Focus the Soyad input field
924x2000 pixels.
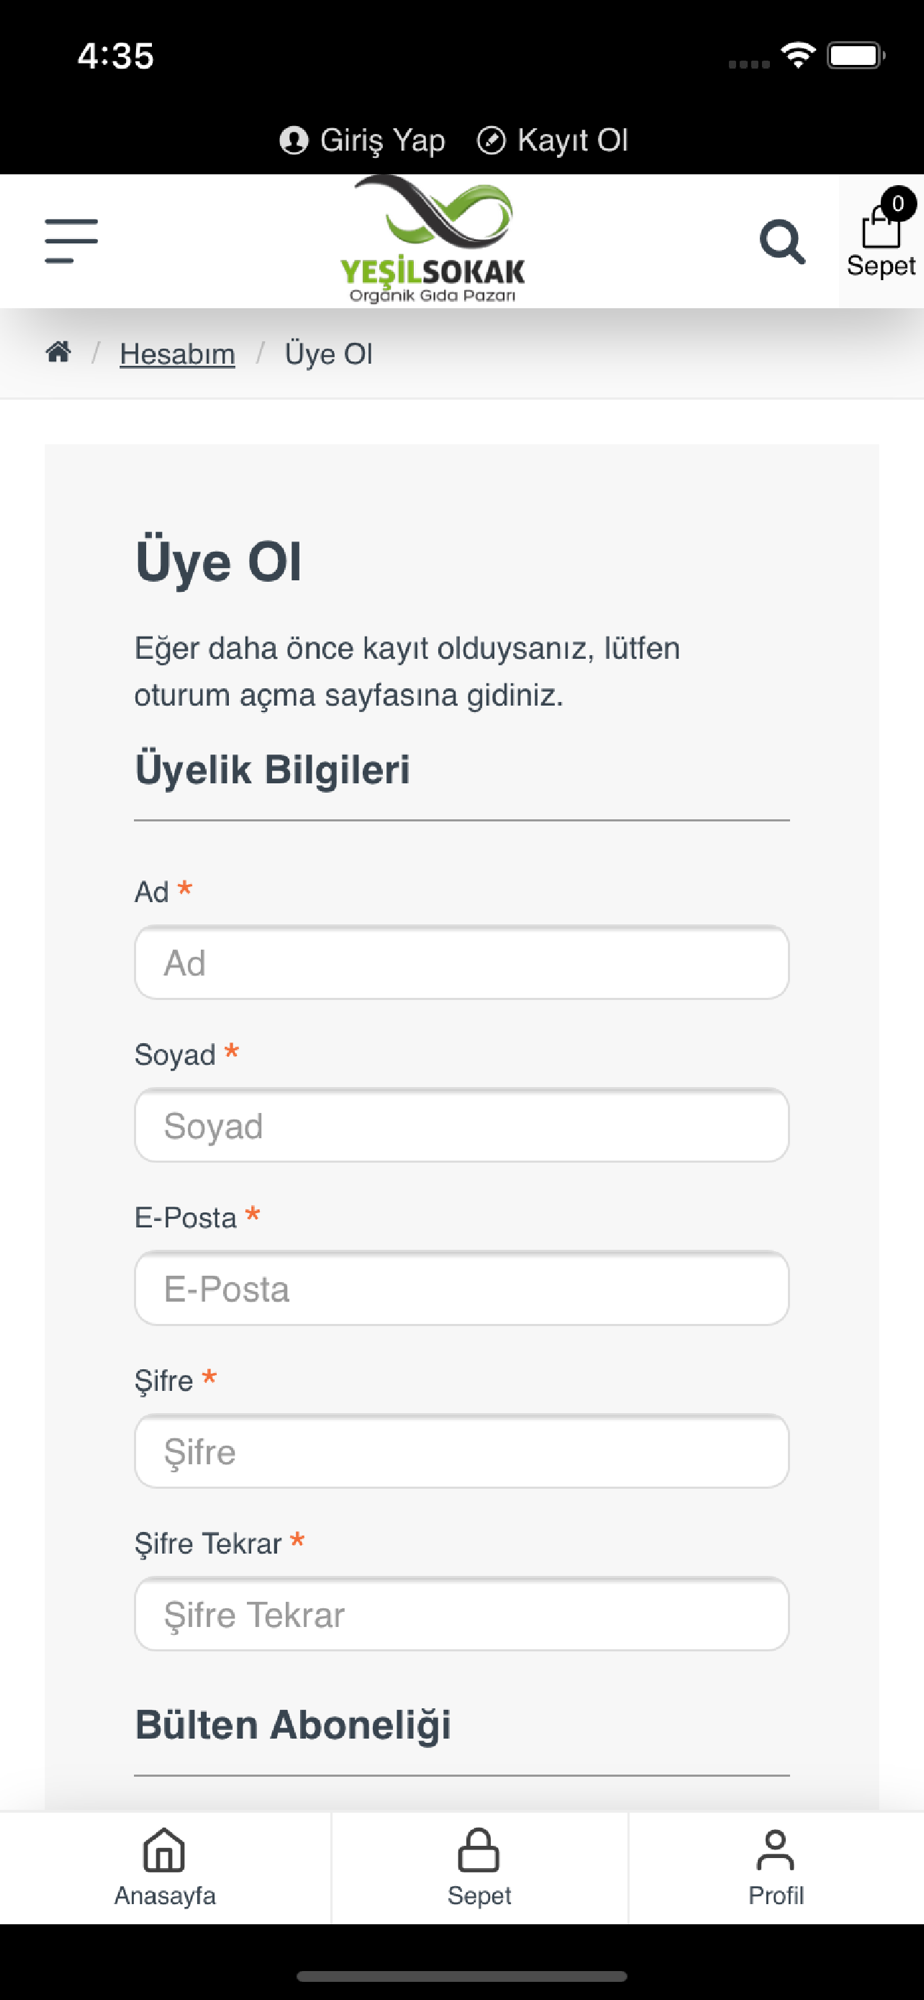point(461,1126)
